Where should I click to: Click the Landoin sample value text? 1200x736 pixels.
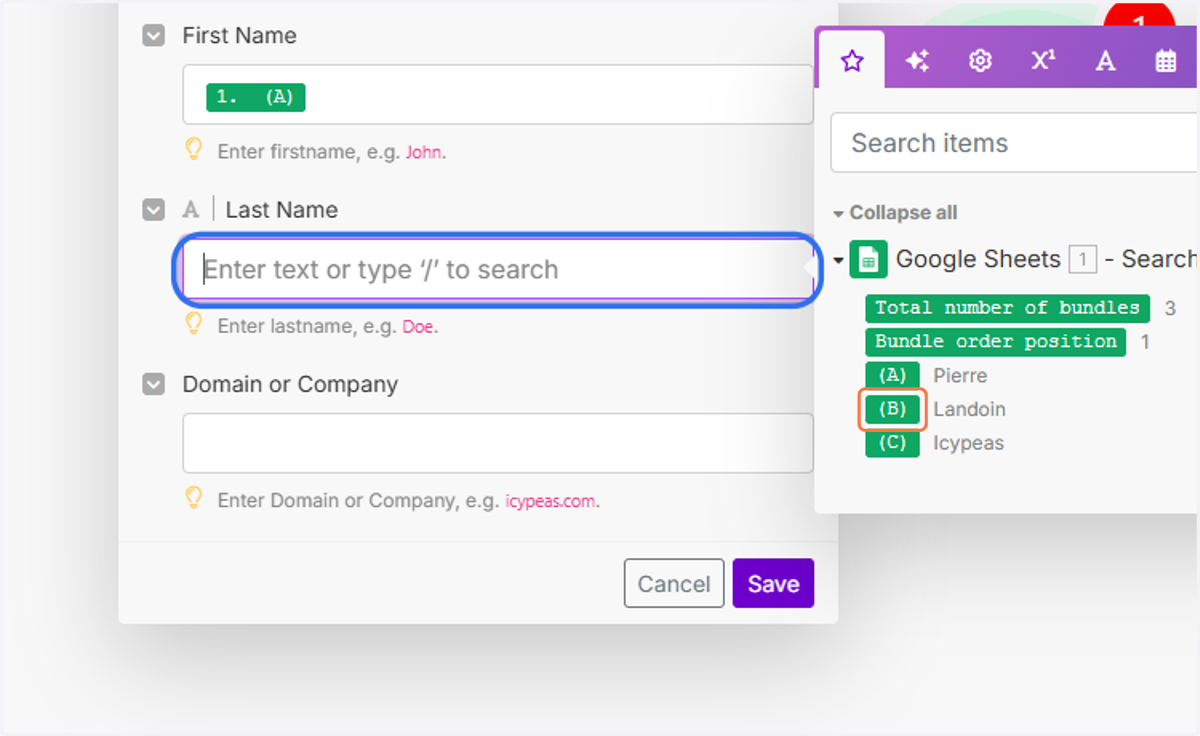pyautogui.click(x=969, y=409)
